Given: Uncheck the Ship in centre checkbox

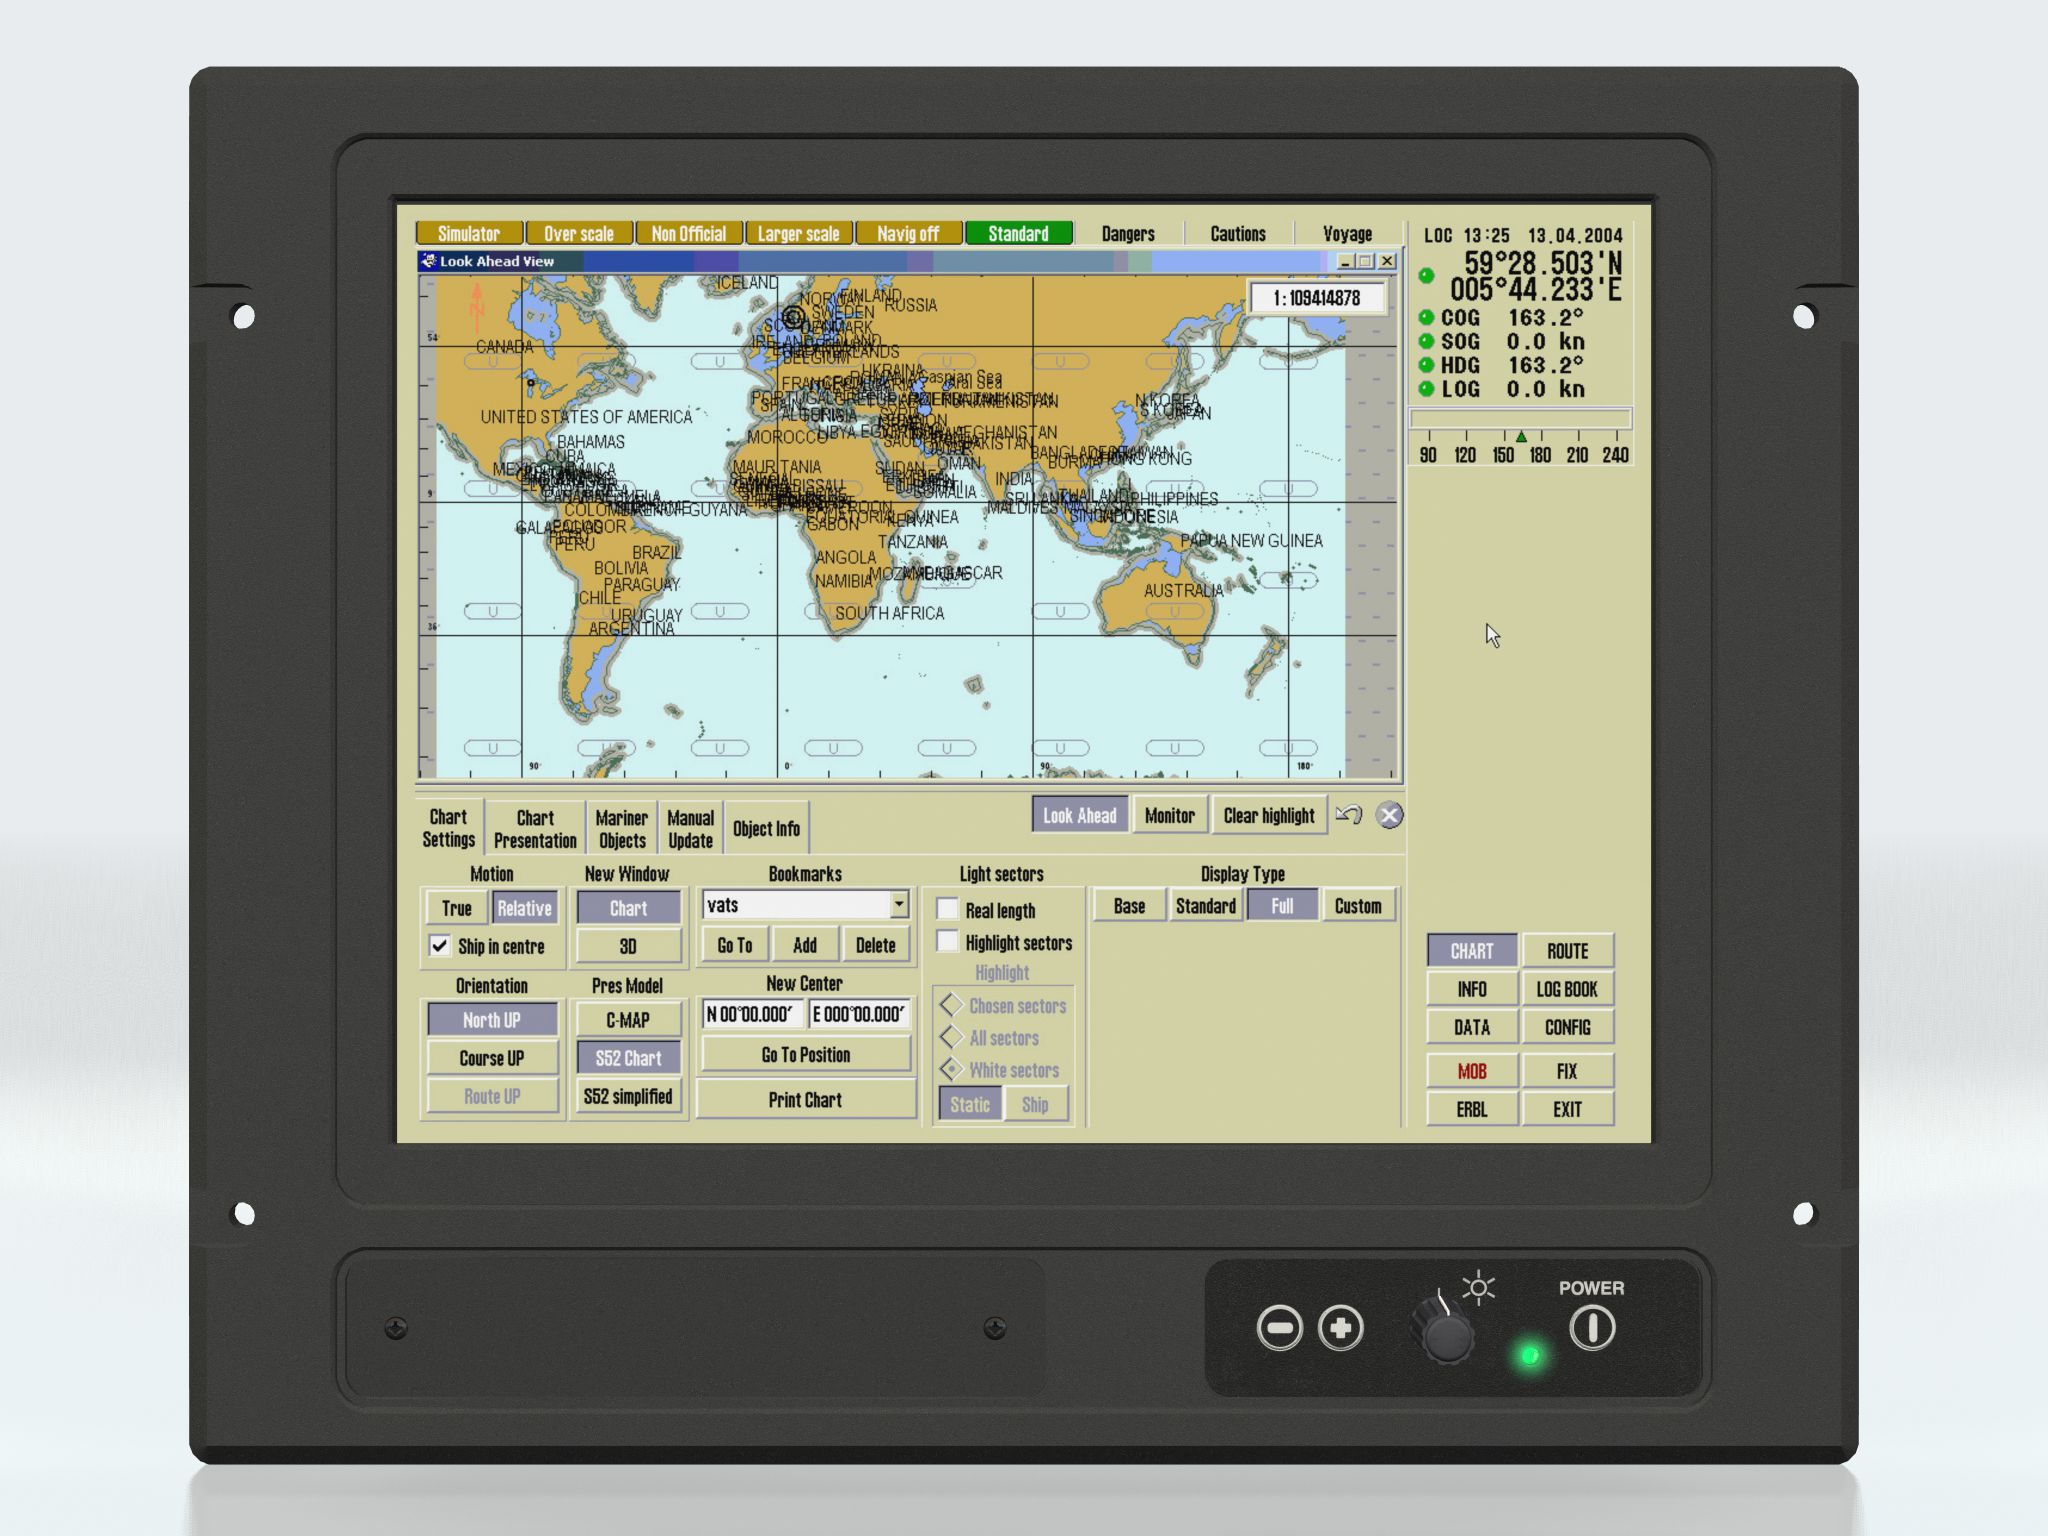Looking at the screenshot, I should coord(440,946).
